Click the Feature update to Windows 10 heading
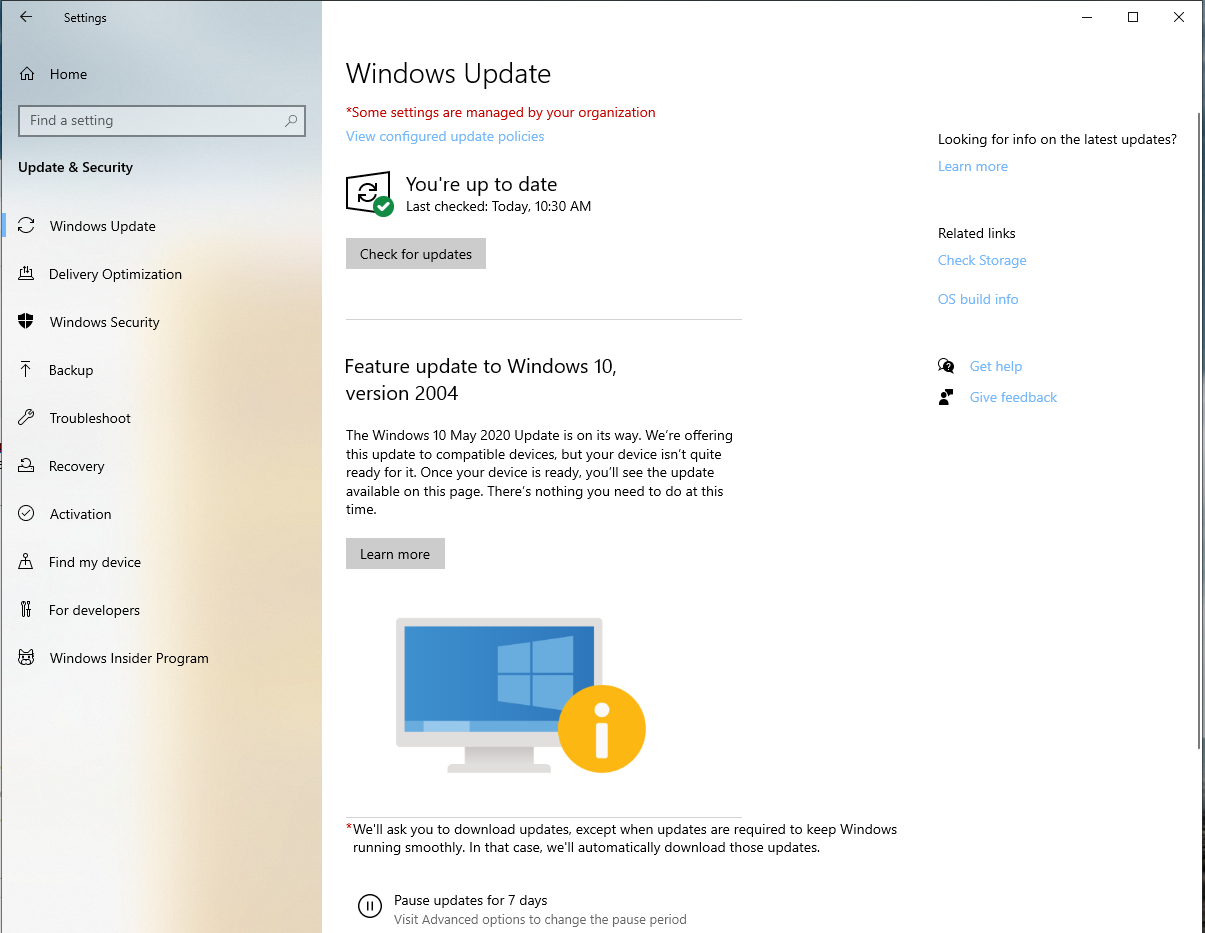The width and height of the screenshot is (1205, 933). click(x=481, y=380)
